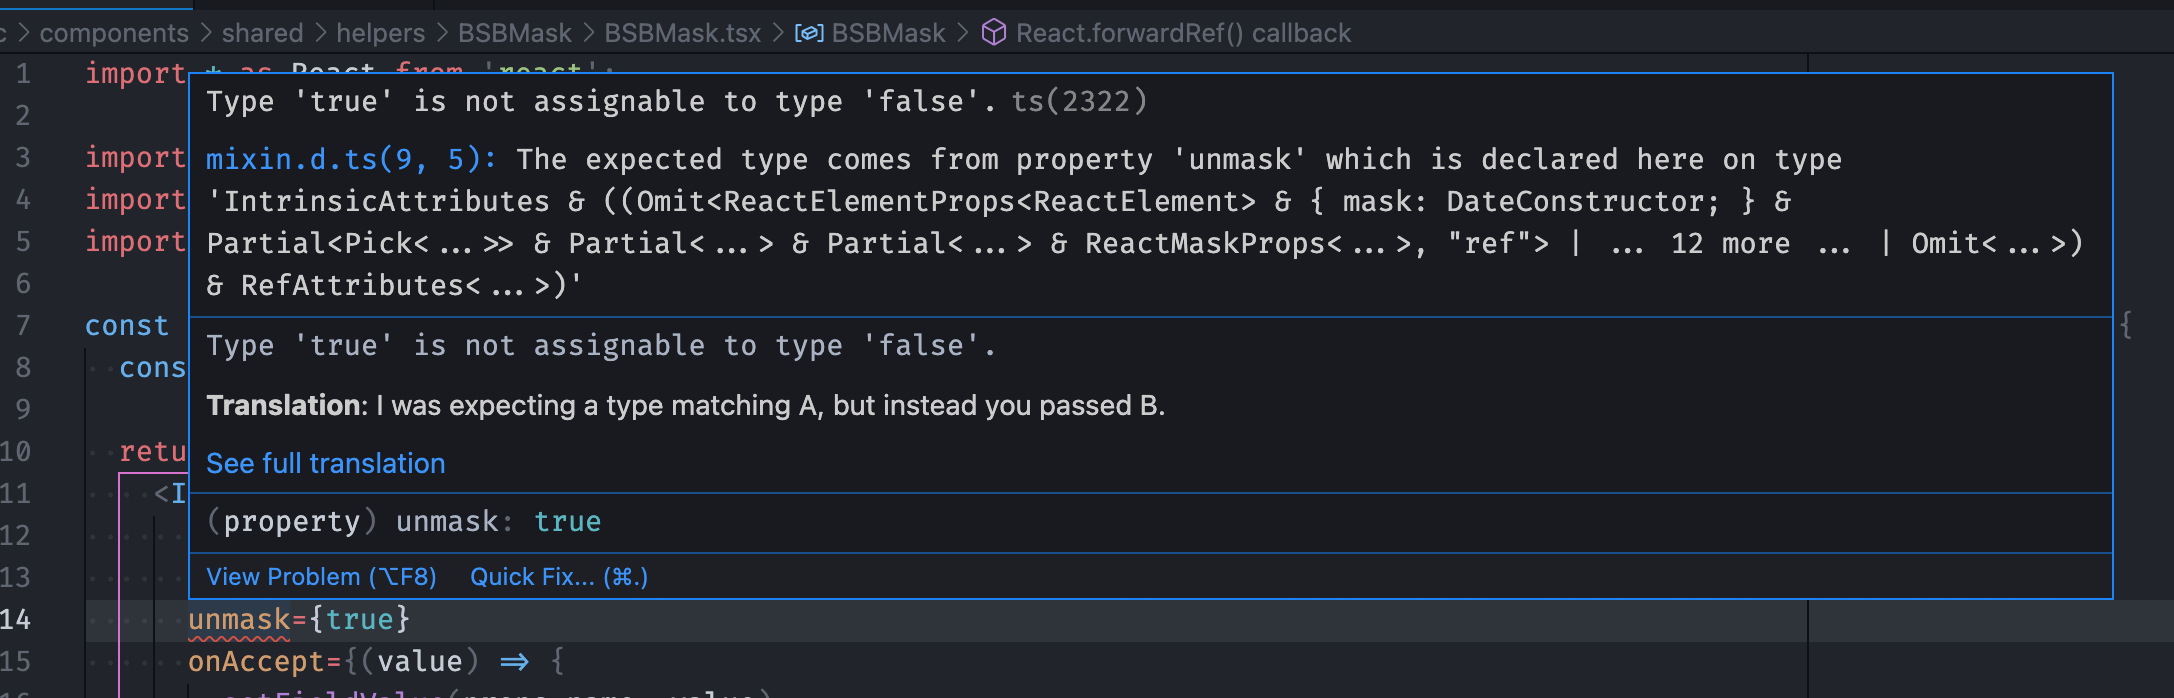Screen dimensions: 2174x698
Task: Click the ts(2322) error code
Action: click(1076, 100)
